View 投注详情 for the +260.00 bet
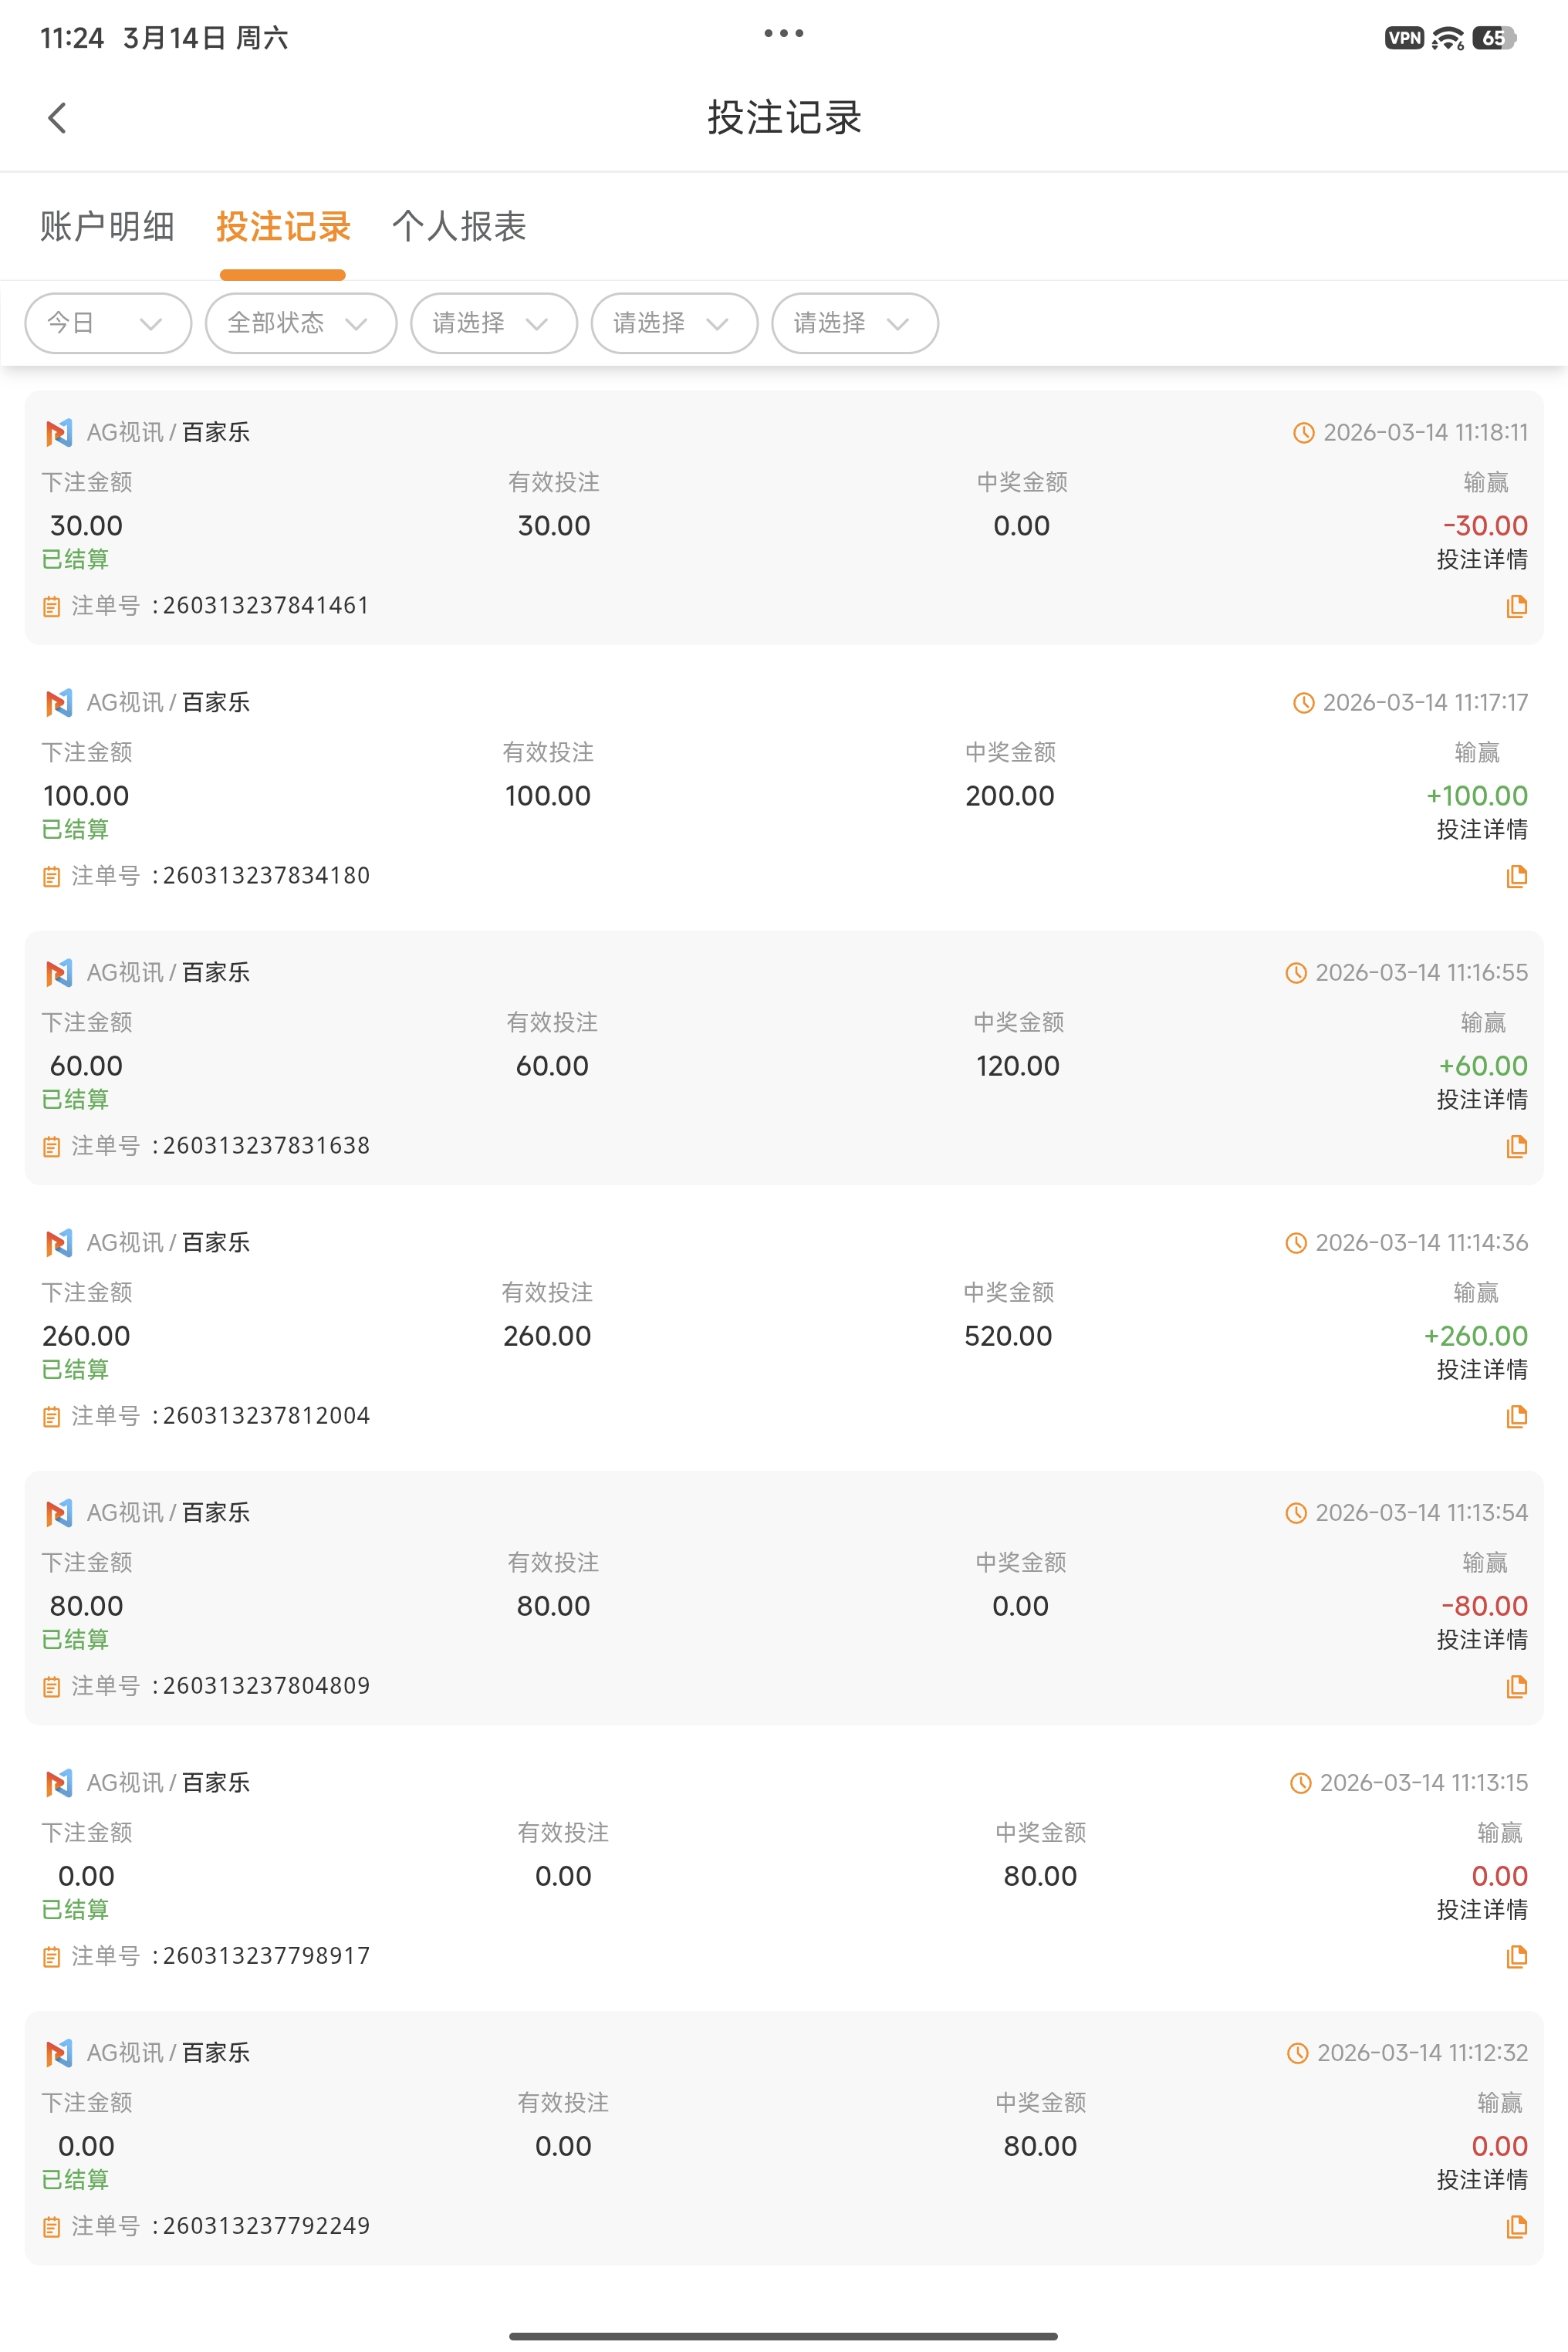Viewport: 1568px width, 2352px height. 1481,1370
